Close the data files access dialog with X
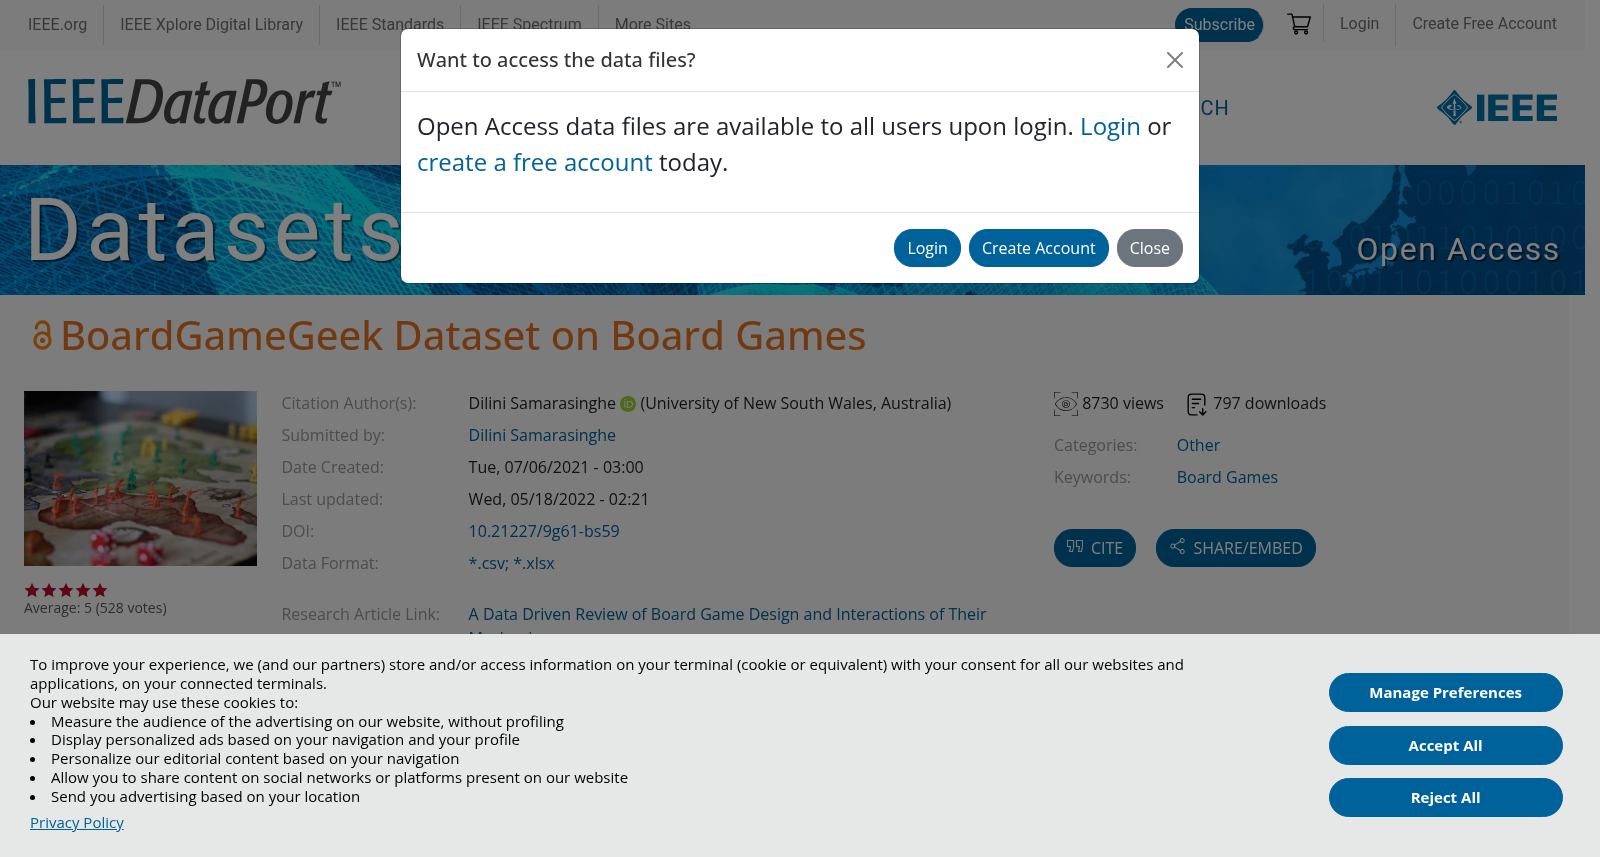Viewport: 1600px width, 857px height. tap(1175, 60)
